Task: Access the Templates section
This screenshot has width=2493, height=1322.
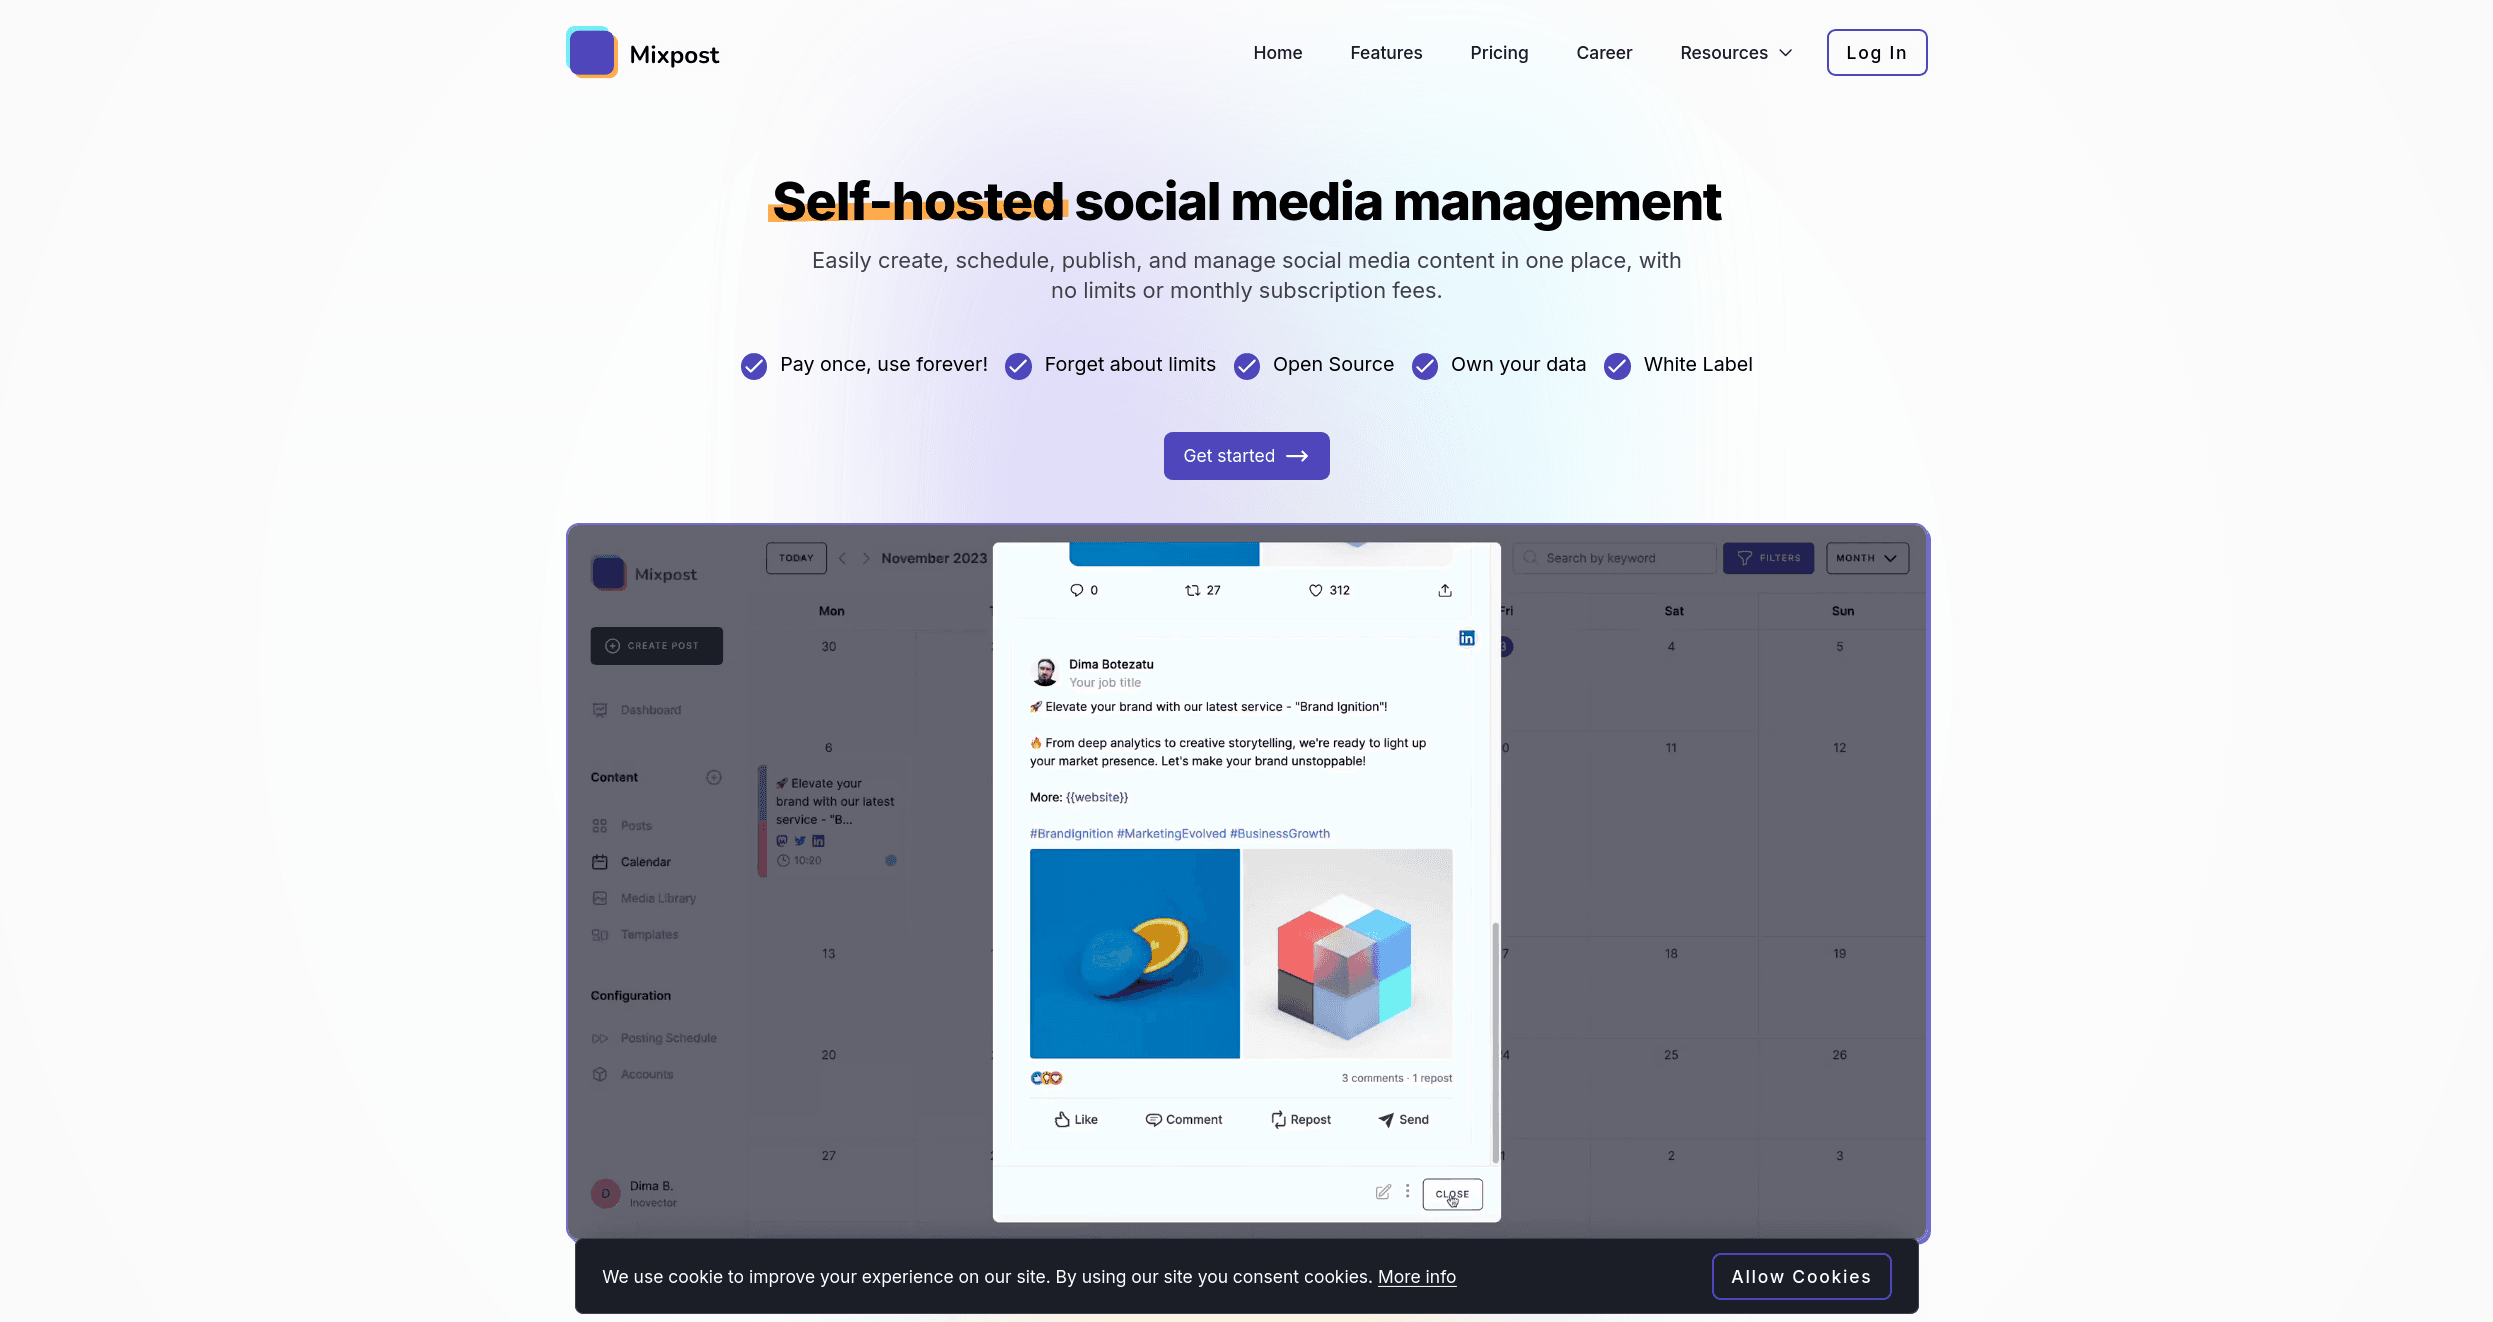Action: click(648, 935)
